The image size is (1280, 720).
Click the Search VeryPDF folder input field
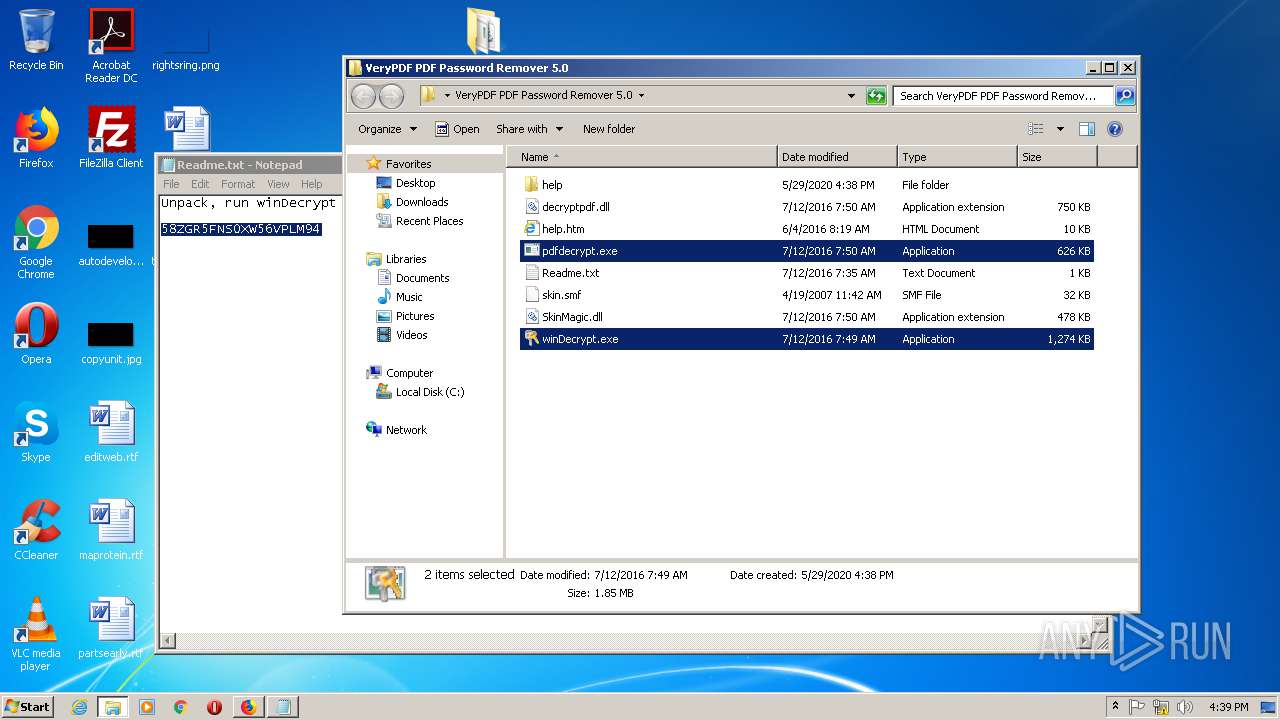click(x=1003, y=96)
